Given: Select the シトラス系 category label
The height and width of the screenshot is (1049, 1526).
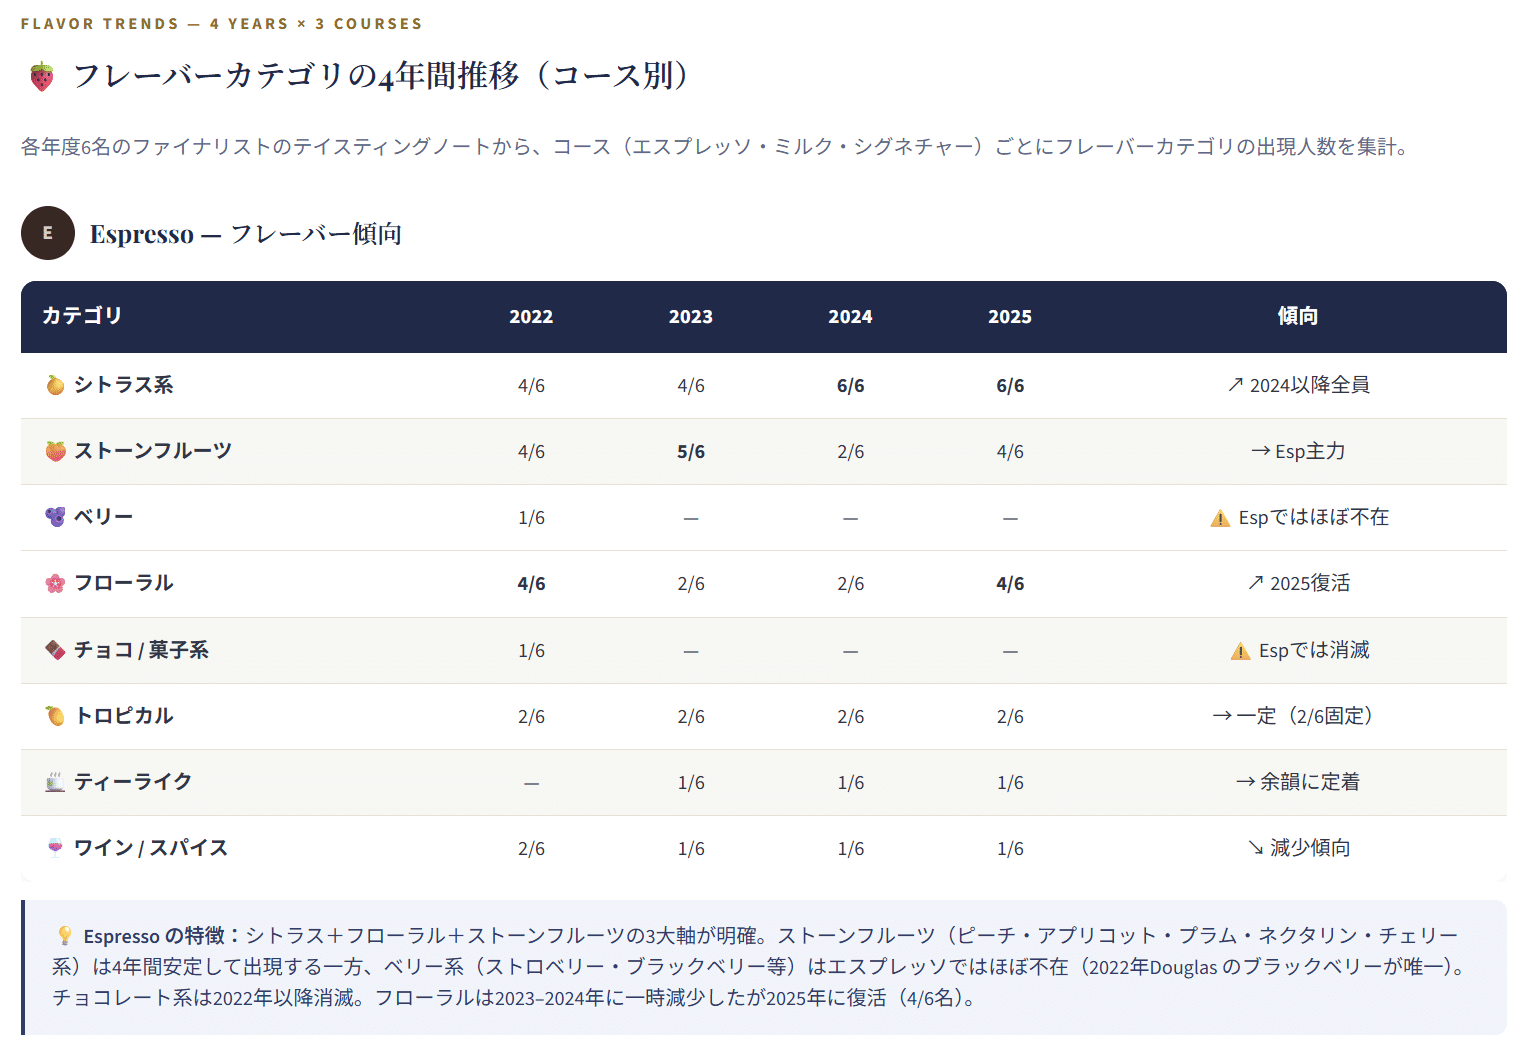Looking at the screenshot, I should (123, 385).
